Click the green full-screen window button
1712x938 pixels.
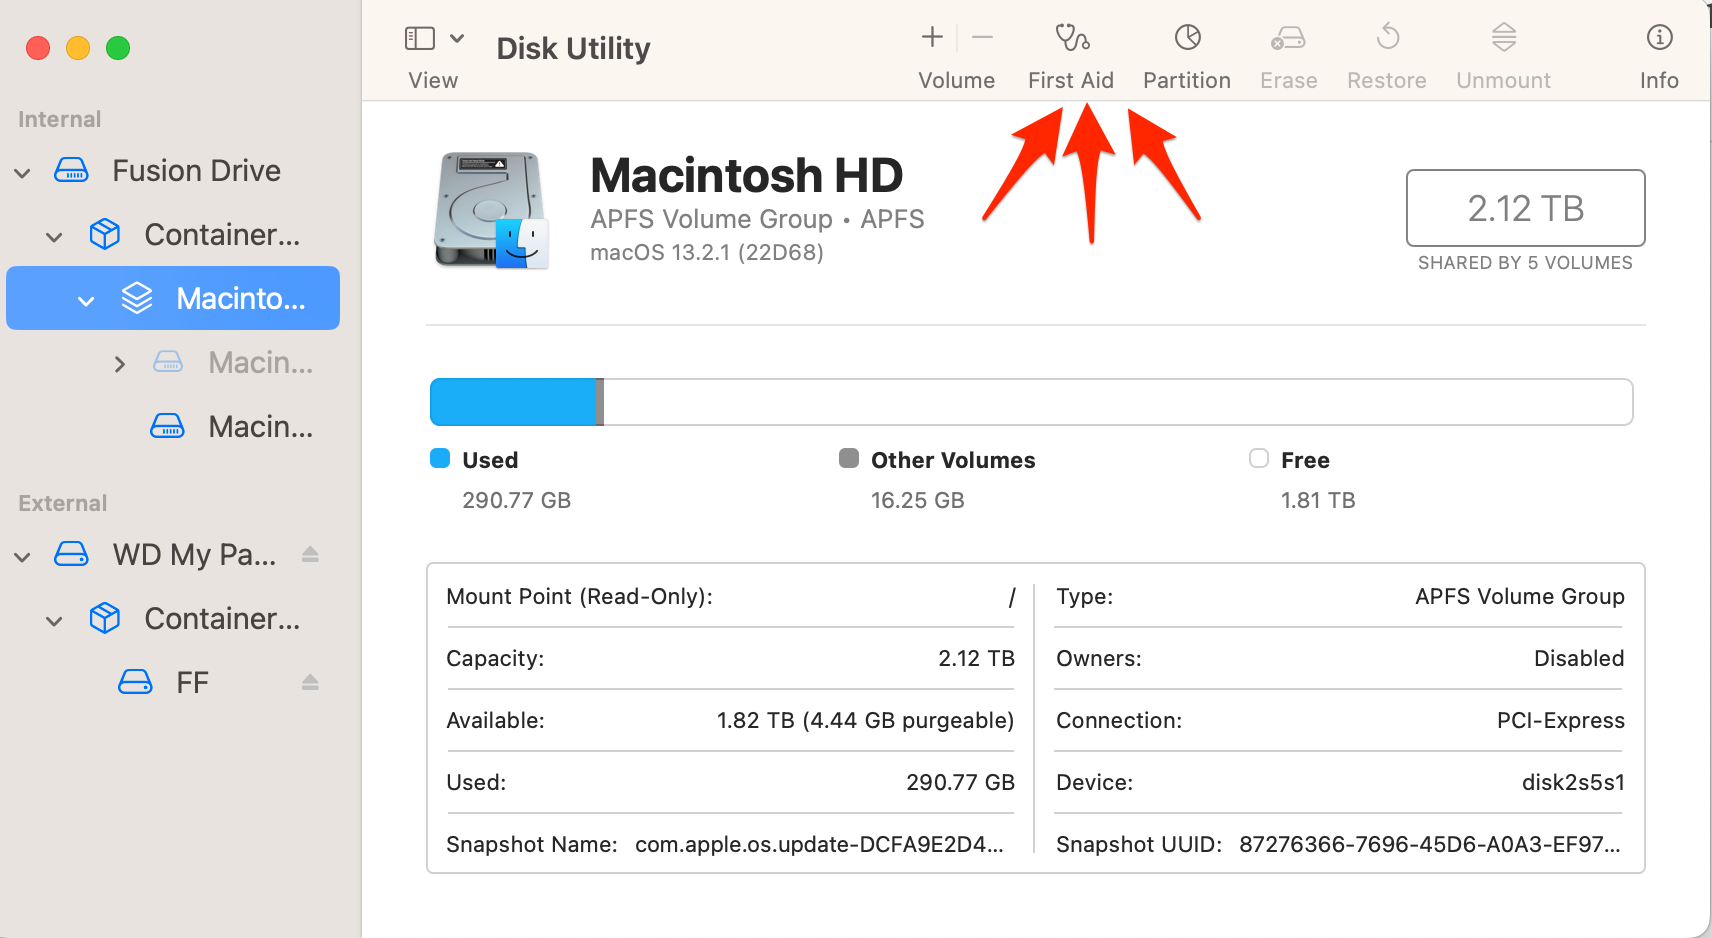tap(118, 48)
